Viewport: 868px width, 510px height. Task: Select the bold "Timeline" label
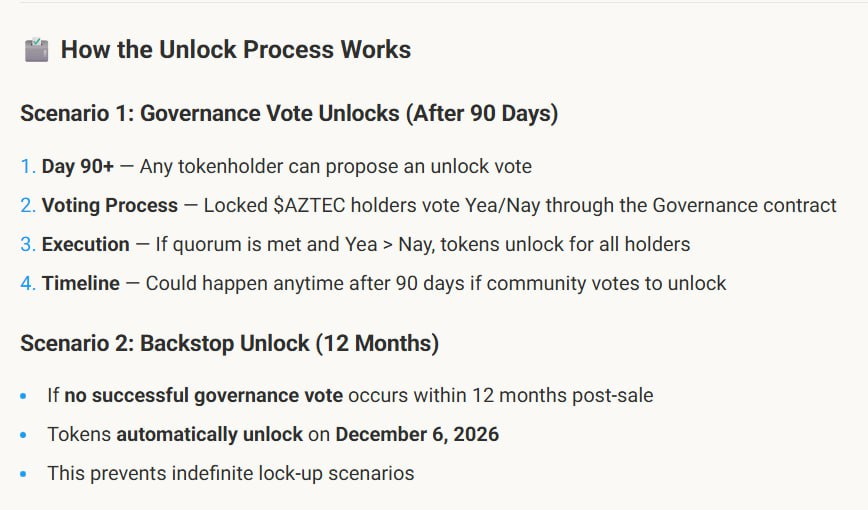(81, 284)
